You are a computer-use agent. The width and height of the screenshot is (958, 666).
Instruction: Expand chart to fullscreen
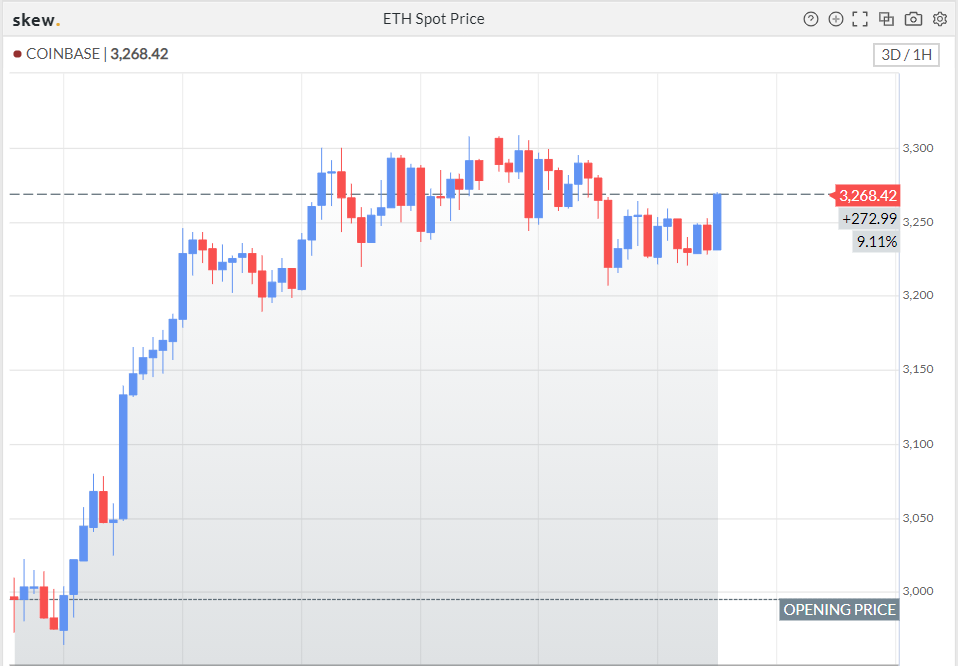(860, 20)
